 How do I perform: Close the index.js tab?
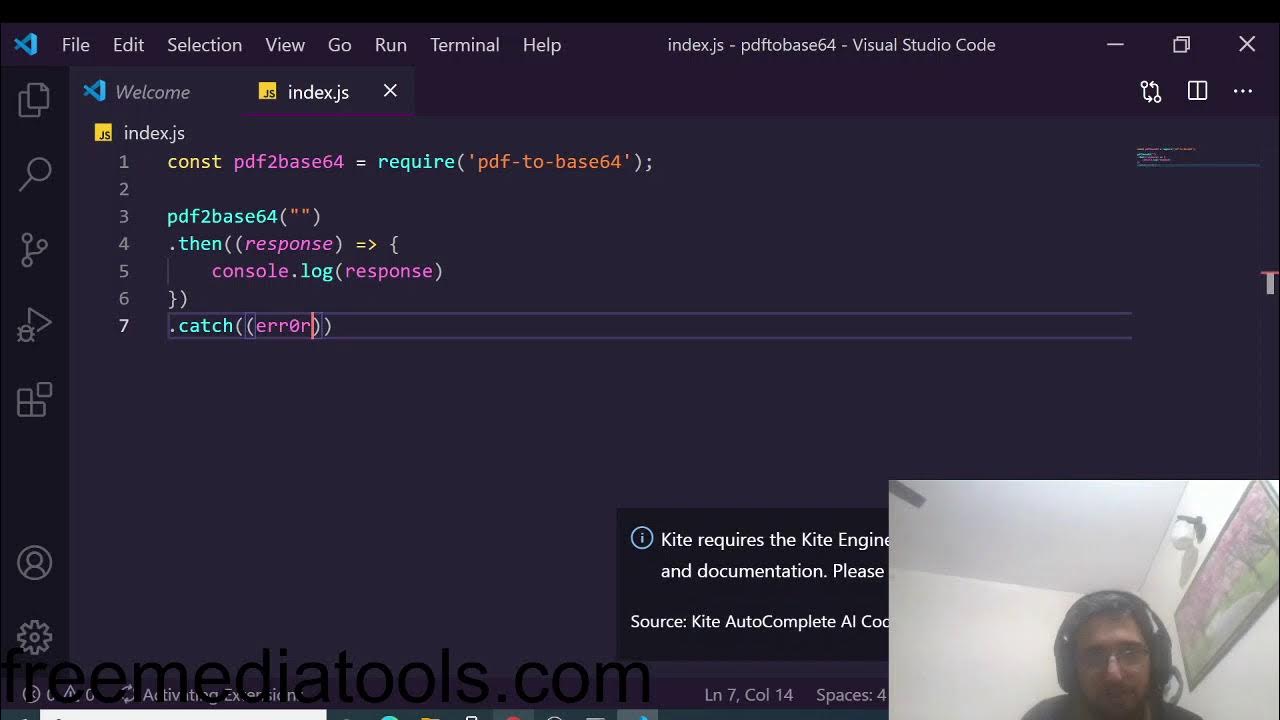click(x=390, y=91)
